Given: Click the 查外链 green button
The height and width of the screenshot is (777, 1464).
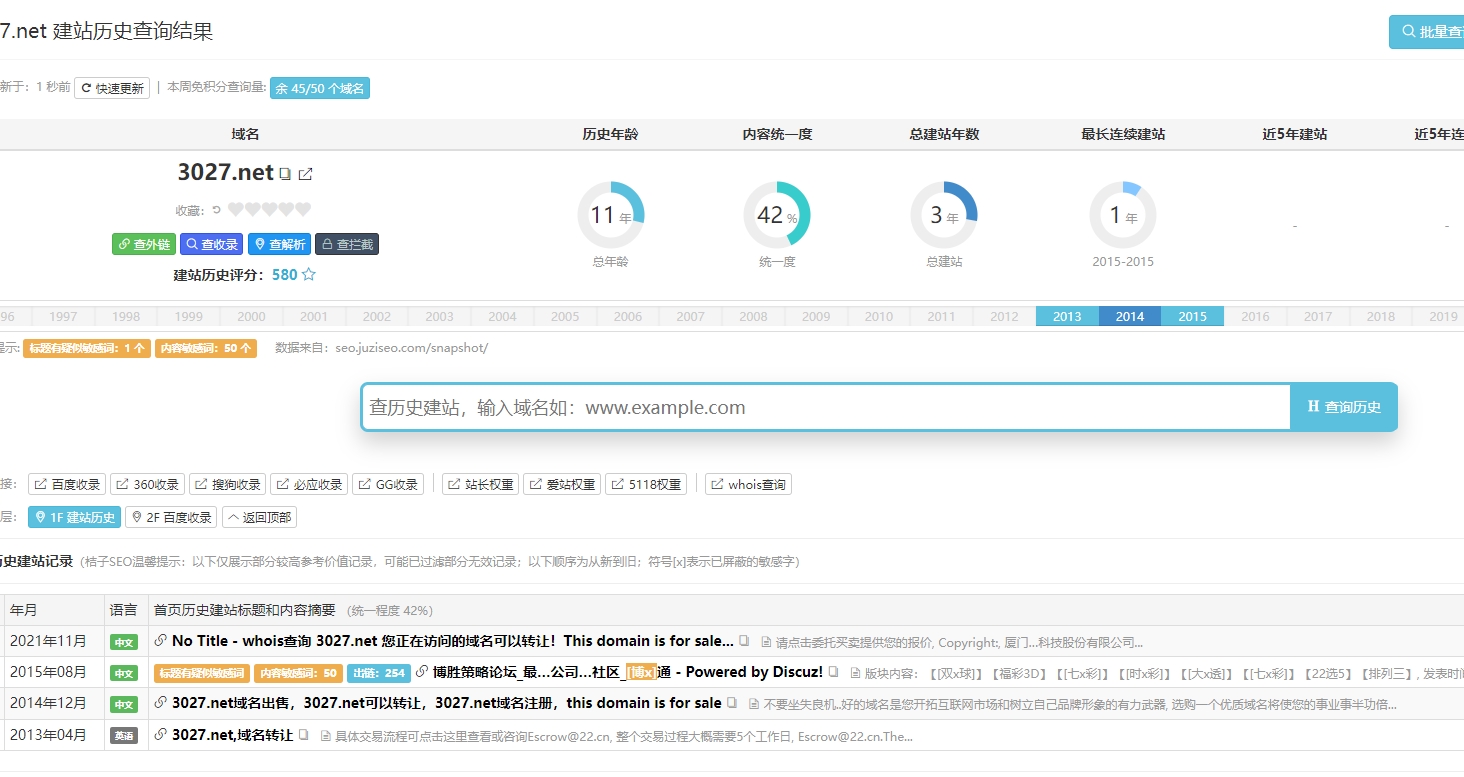Looking at the screenshot, I should tap(144, 244).
